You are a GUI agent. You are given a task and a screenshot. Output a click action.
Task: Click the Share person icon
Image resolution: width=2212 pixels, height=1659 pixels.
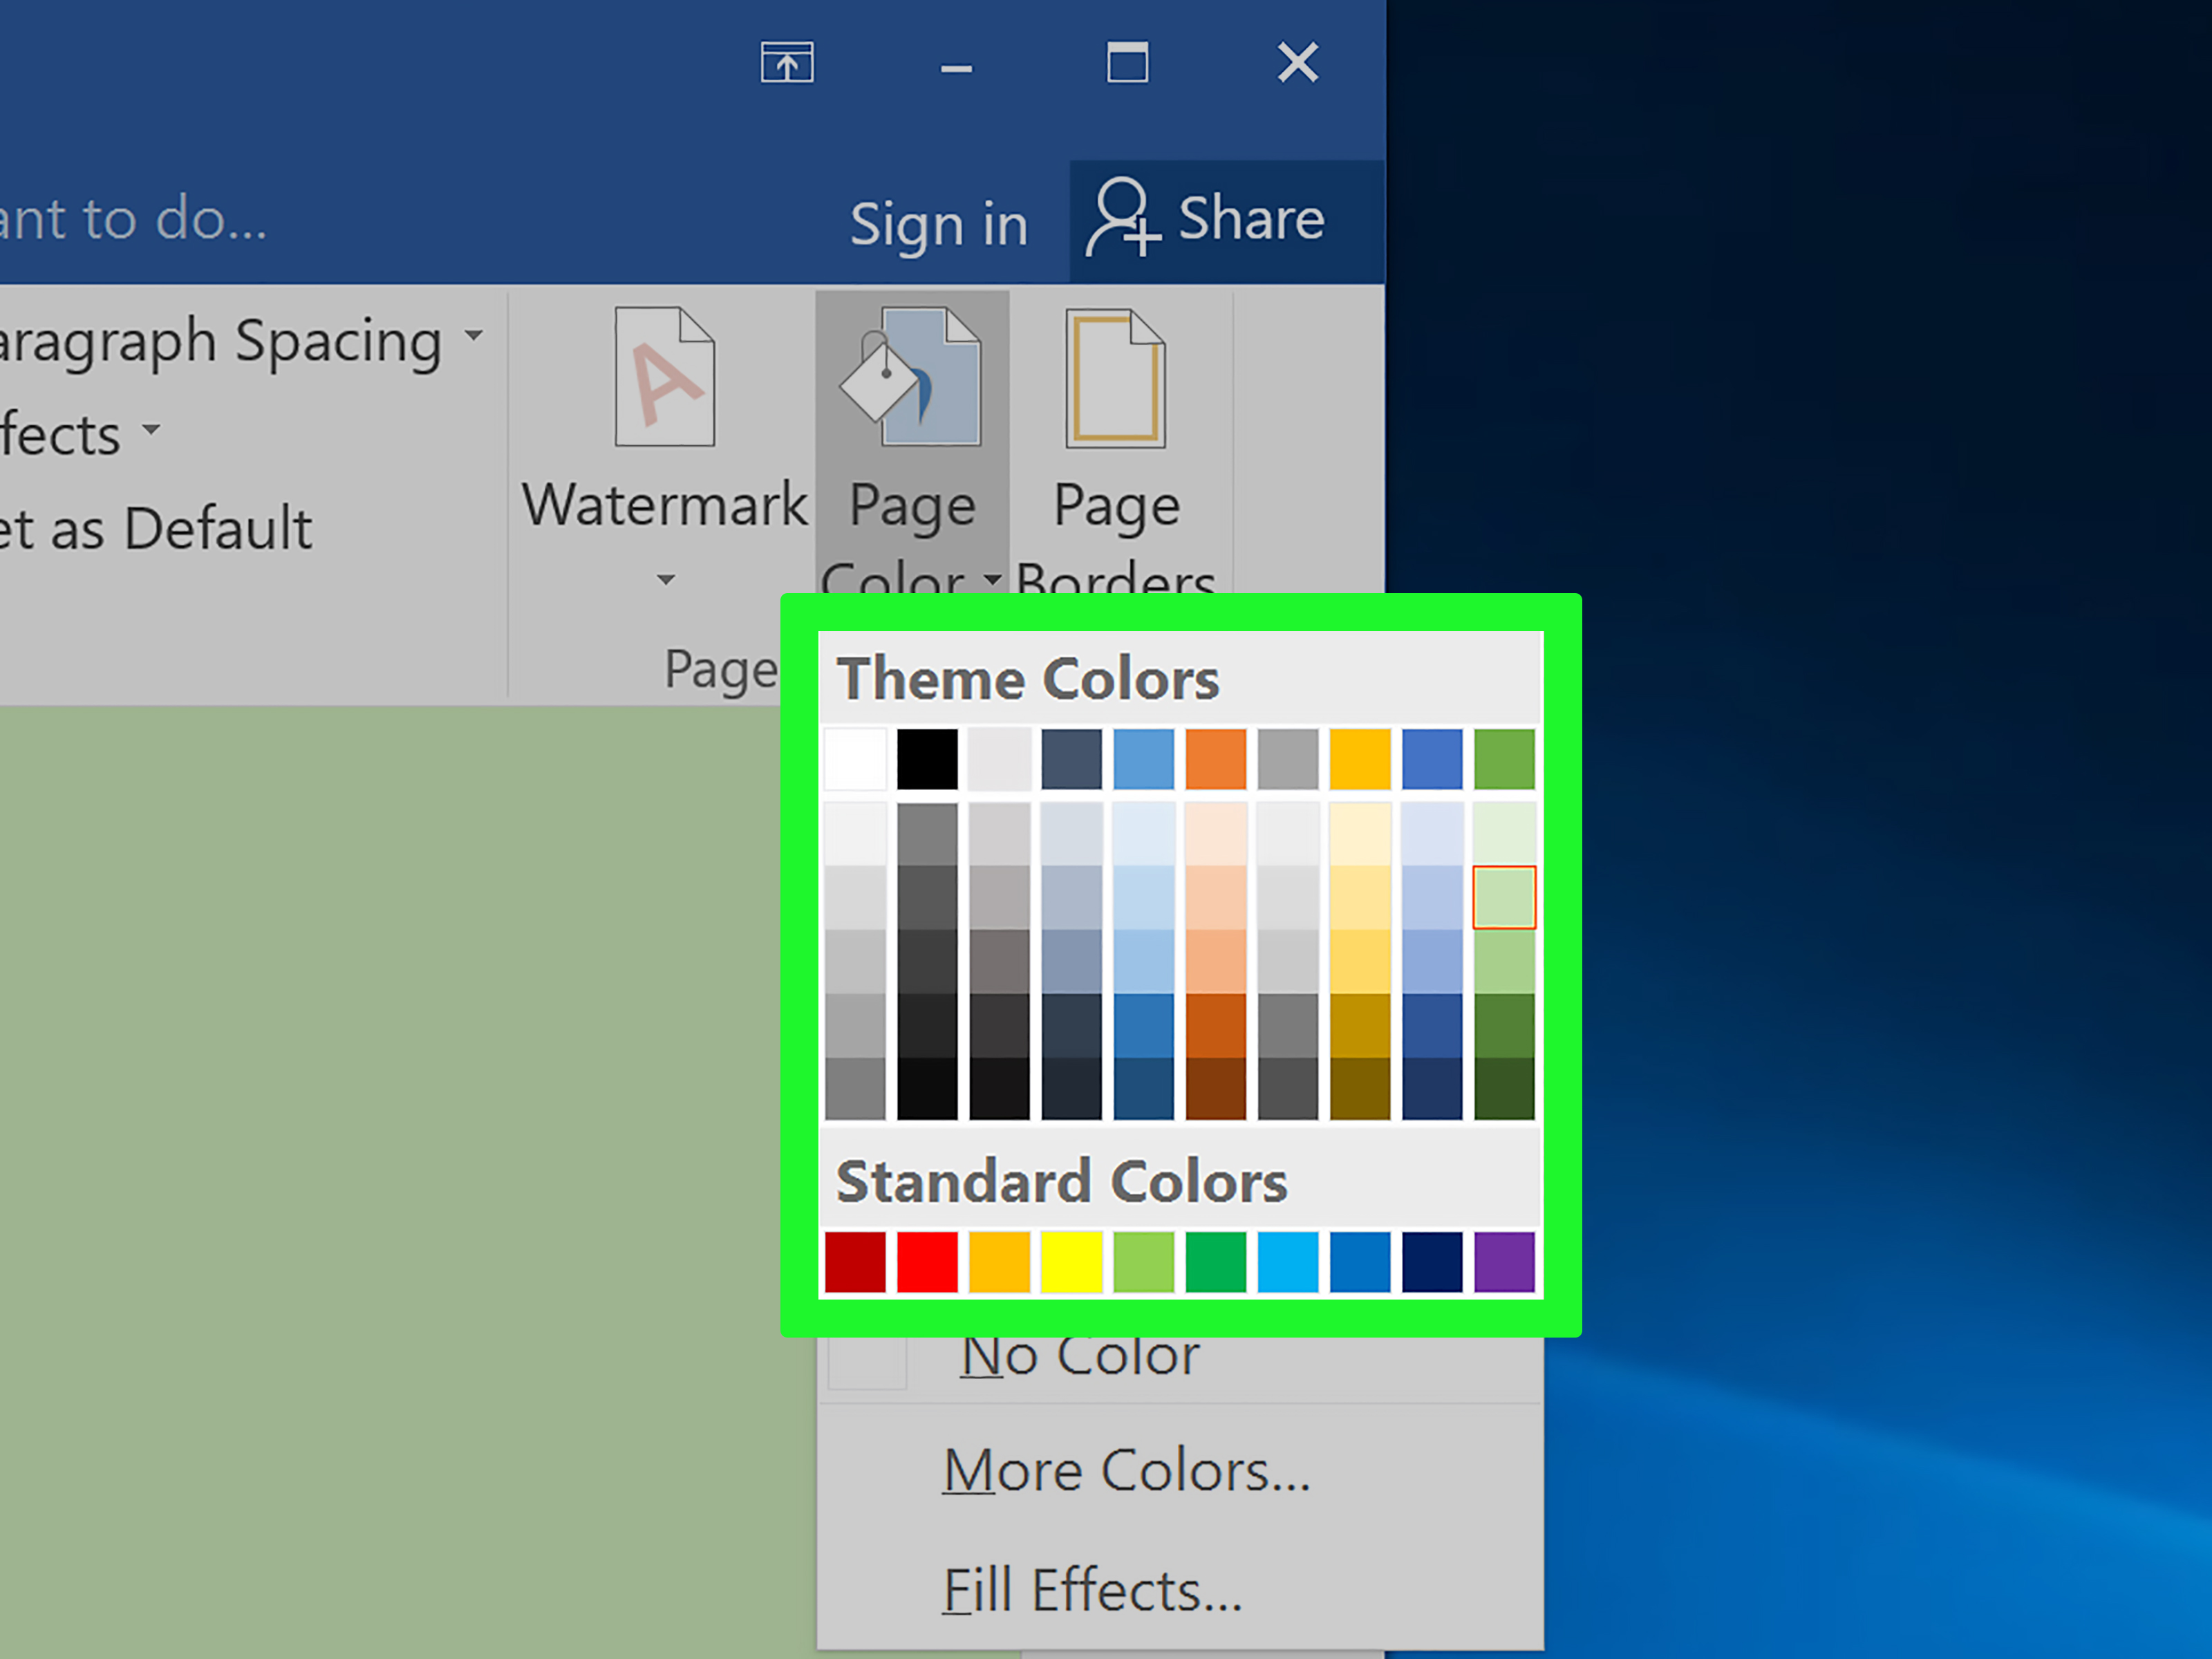(1122, 218)
